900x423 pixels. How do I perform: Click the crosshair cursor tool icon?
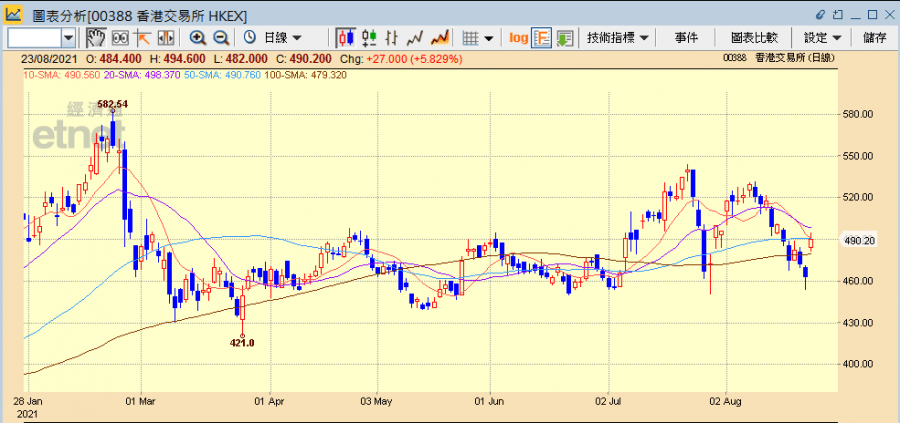pyautogui.click(x=142, y=37)
